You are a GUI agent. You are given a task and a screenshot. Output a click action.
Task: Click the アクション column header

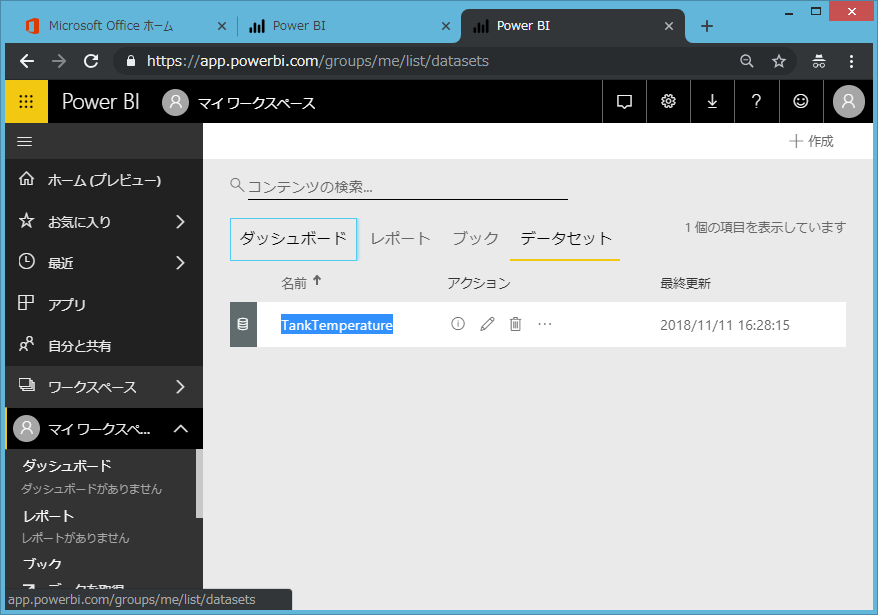(x=479, y=283)
